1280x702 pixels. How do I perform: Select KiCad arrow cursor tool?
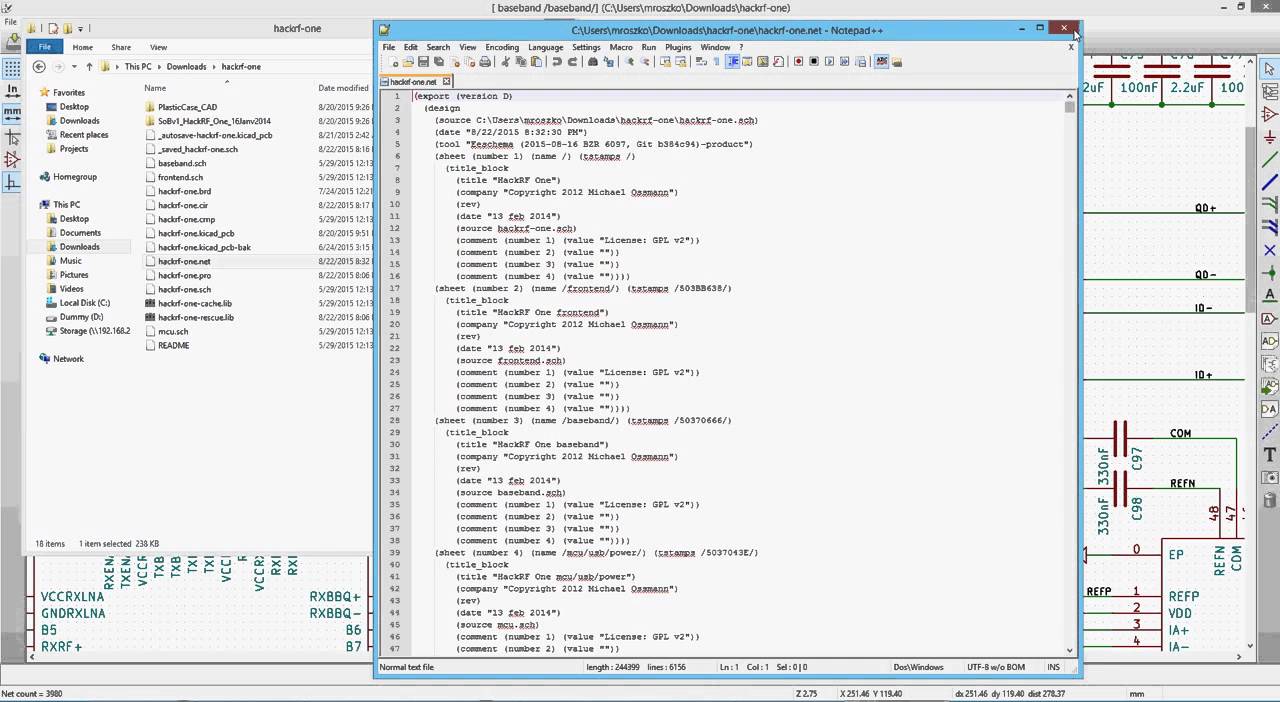point(1269,68)
